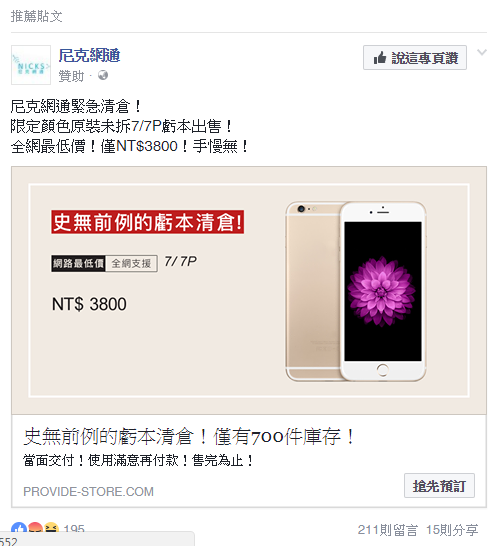Screen dimensions: 497x546
Task: Click the 贊助 sponsored label
Action: pyautogui.click(x=71, y=76)
